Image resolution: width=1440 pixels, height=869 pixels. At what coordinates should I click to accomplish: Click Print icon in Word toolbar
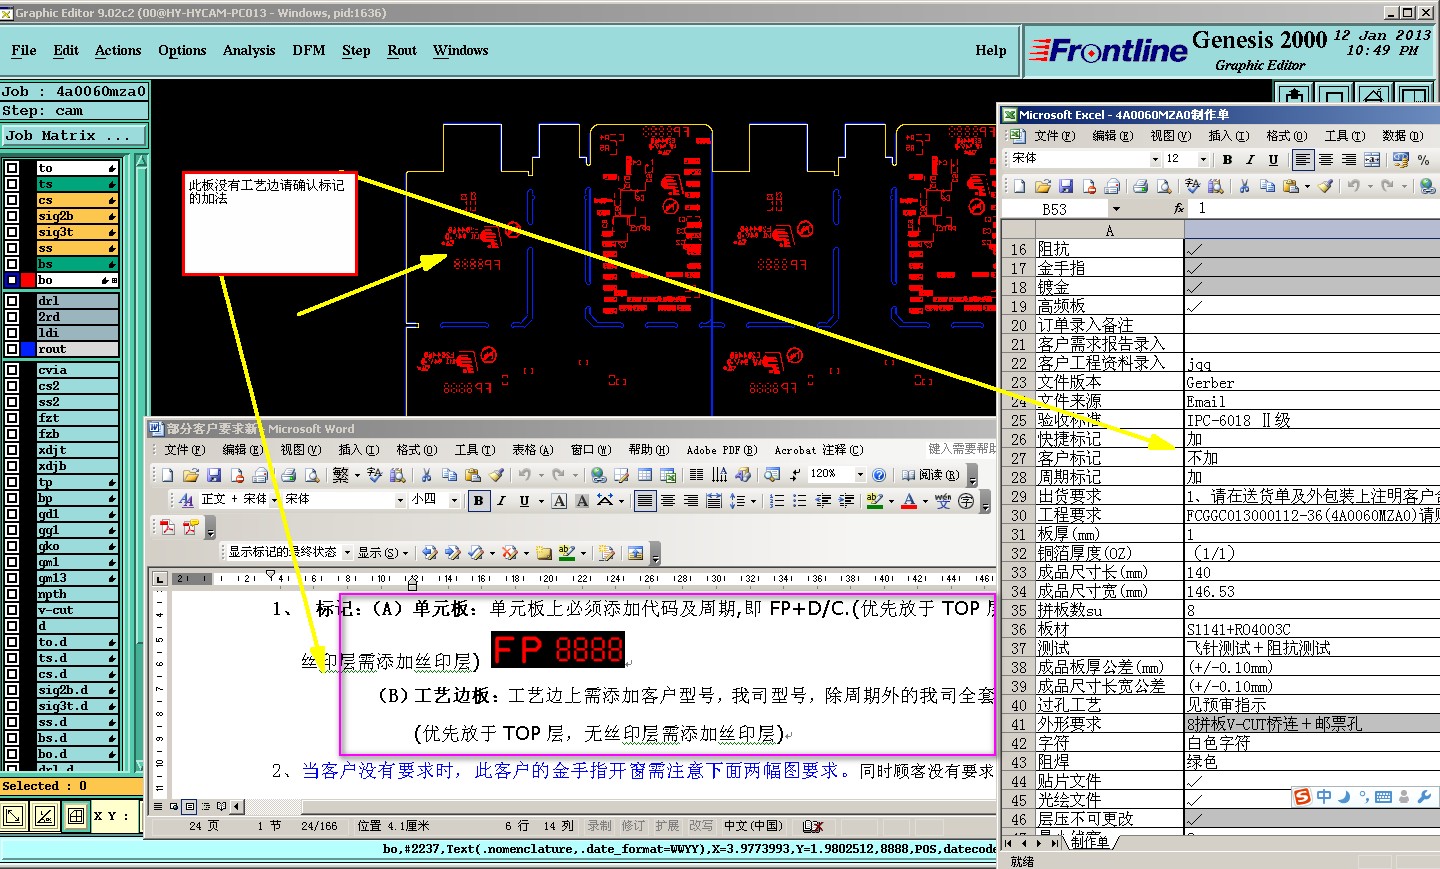[289, 475]
